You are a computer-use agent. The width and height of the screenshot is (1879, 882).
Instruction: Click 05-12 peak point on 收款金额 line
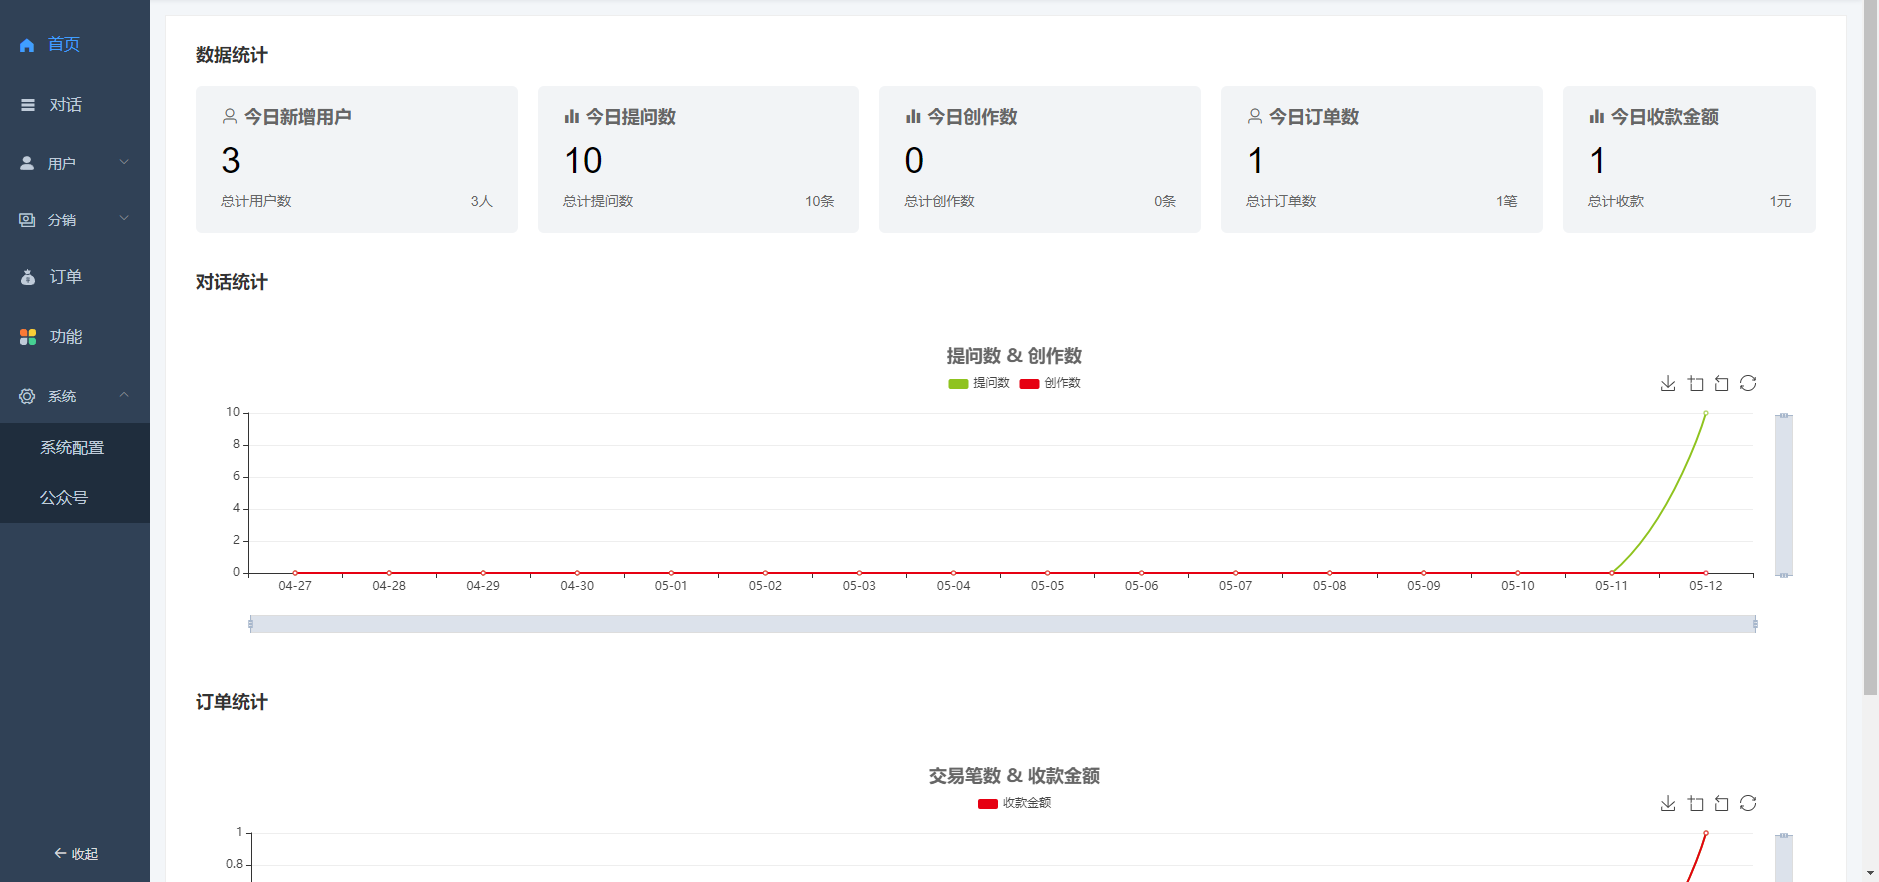click(1706, 833)
